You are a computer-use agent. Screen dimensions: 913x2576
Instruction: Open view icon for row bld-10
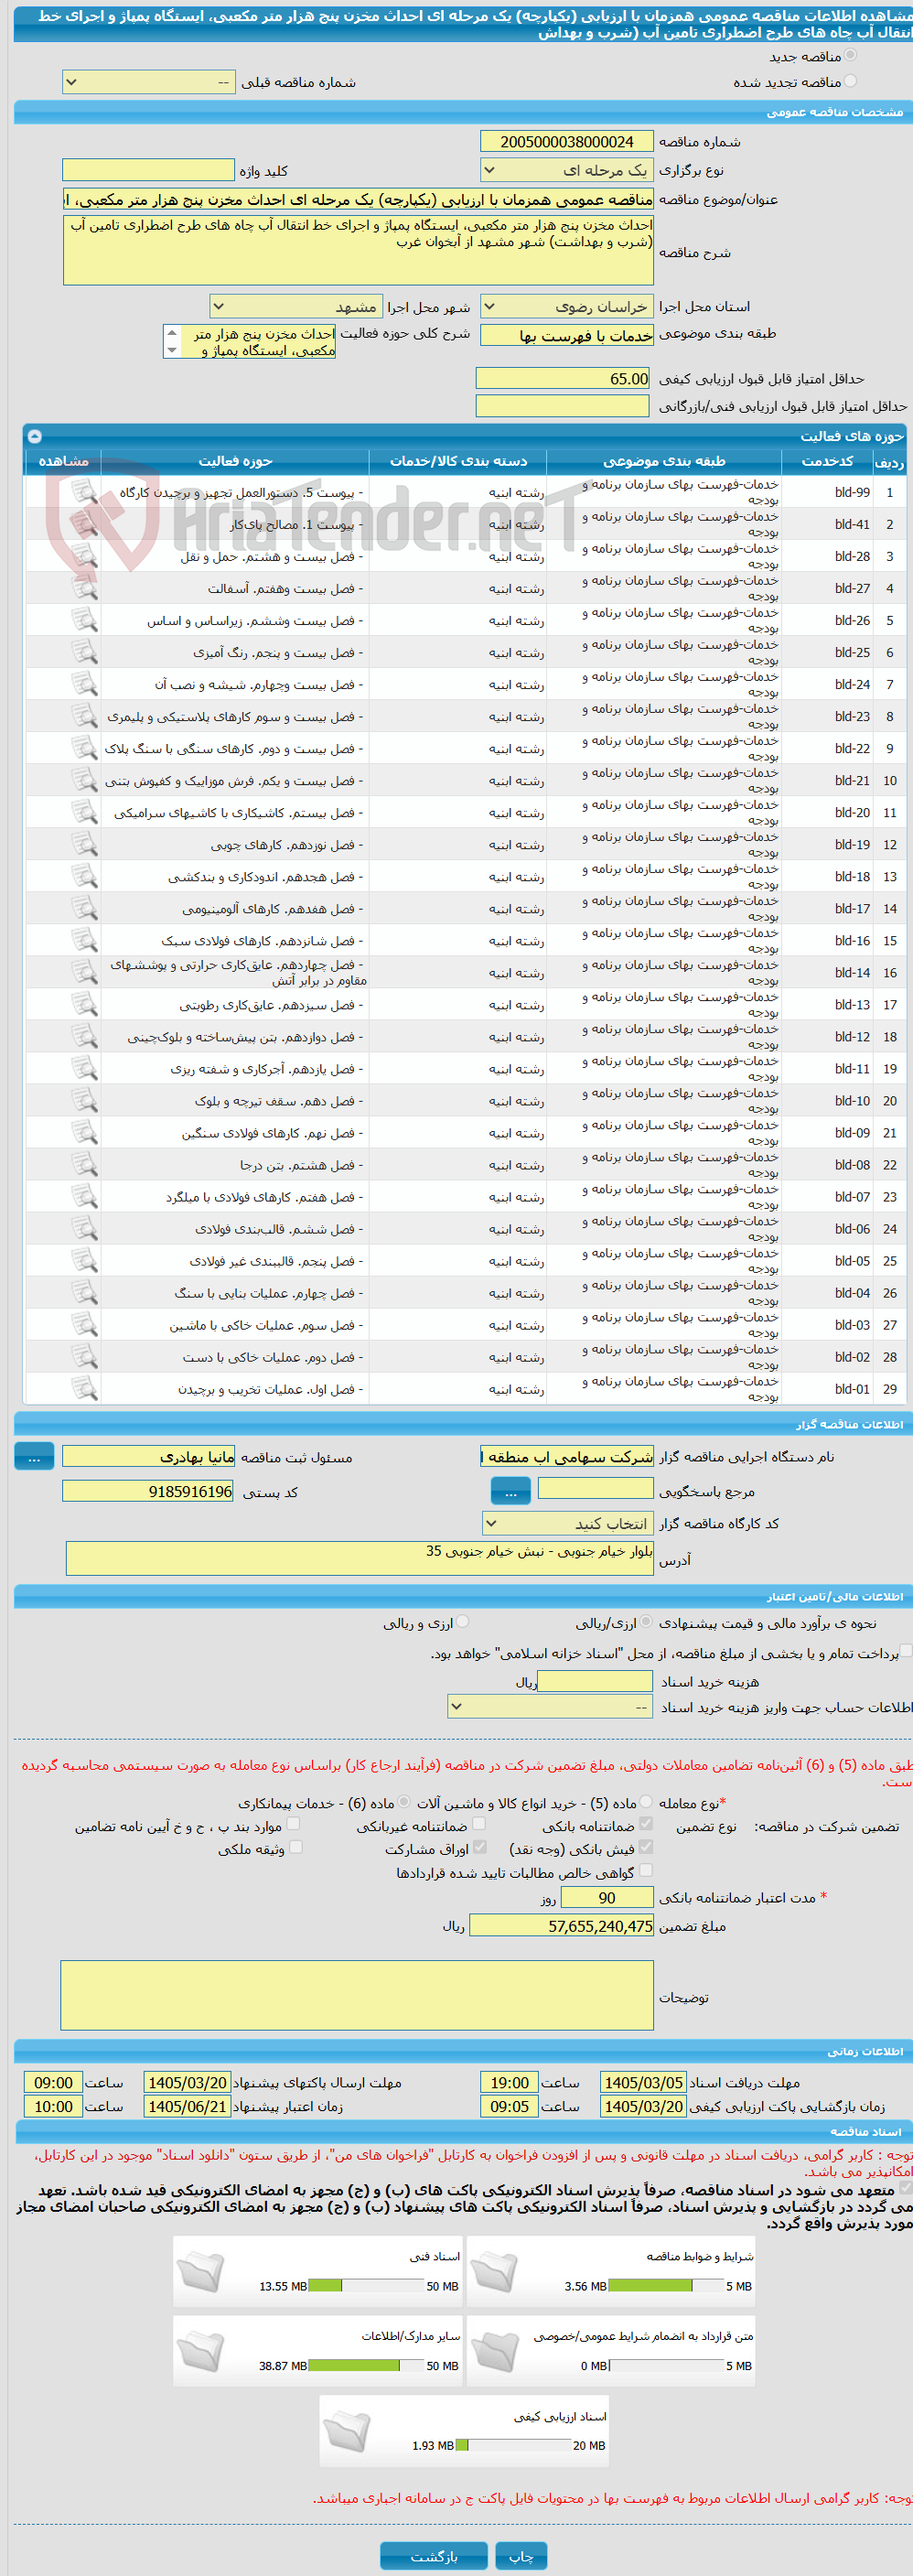pos(85,1100)
